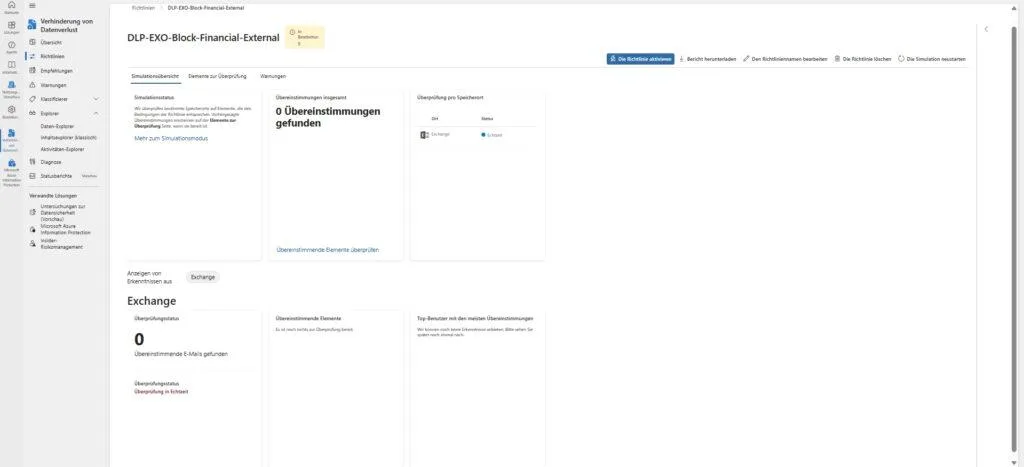Open Warnungen in the left navigation

click(x=54, y=85)
